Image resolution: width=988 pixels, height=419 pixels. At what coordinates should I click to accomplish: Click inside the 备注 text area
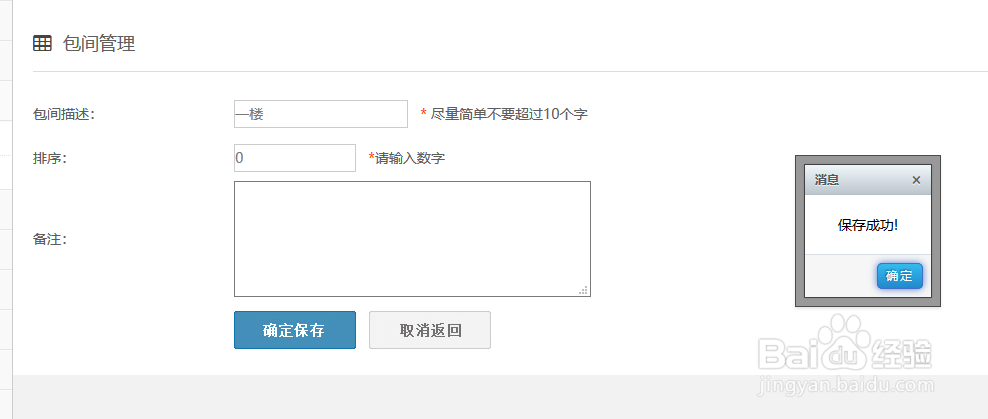point(412,238)
